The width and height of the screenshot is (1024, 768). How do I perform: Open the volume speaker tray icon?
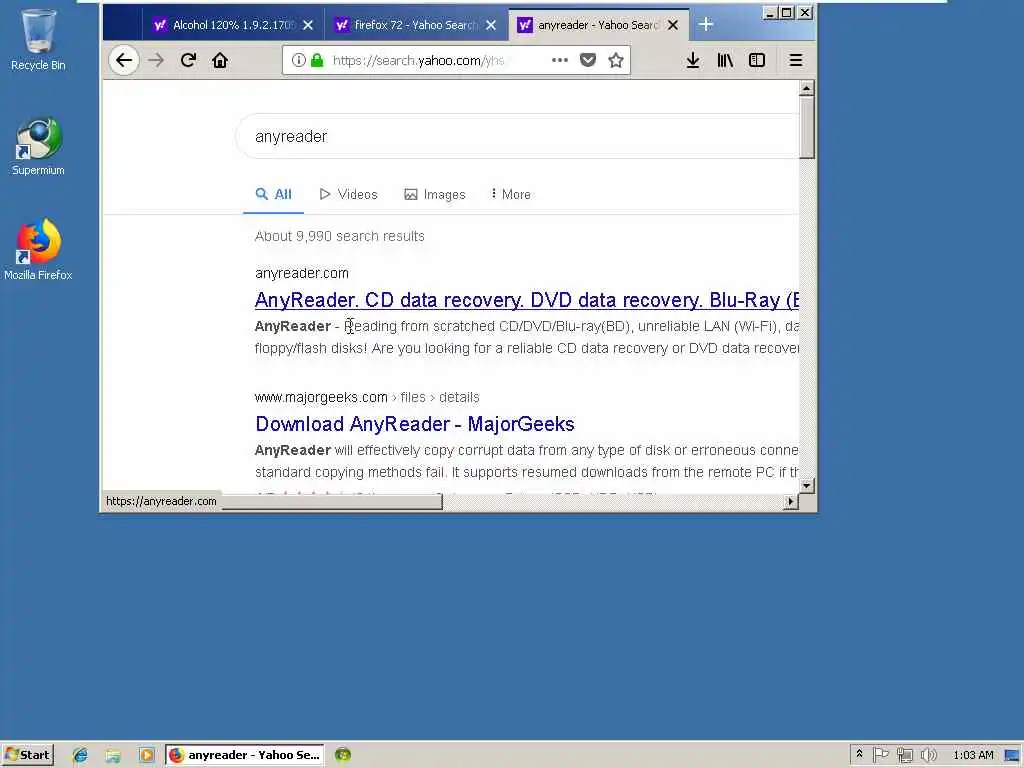coord(928,755)
